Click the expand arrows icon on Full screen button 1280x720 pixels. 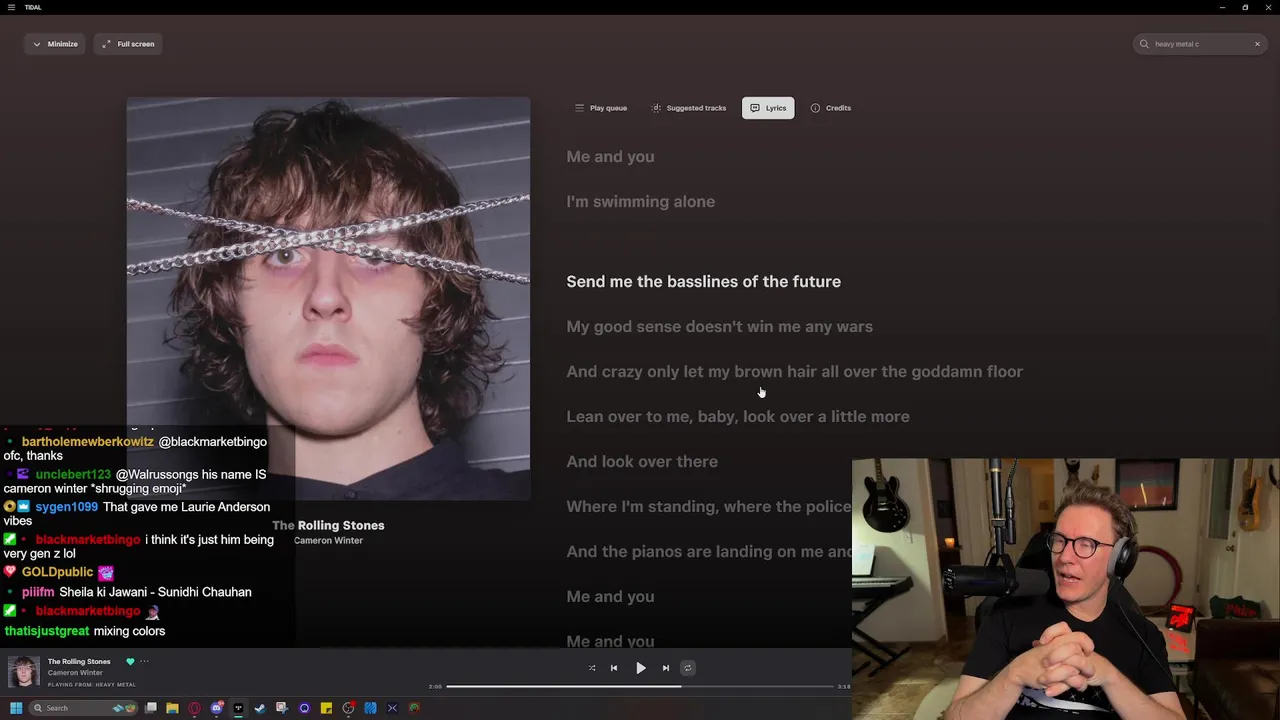click(x=106, y=44)
